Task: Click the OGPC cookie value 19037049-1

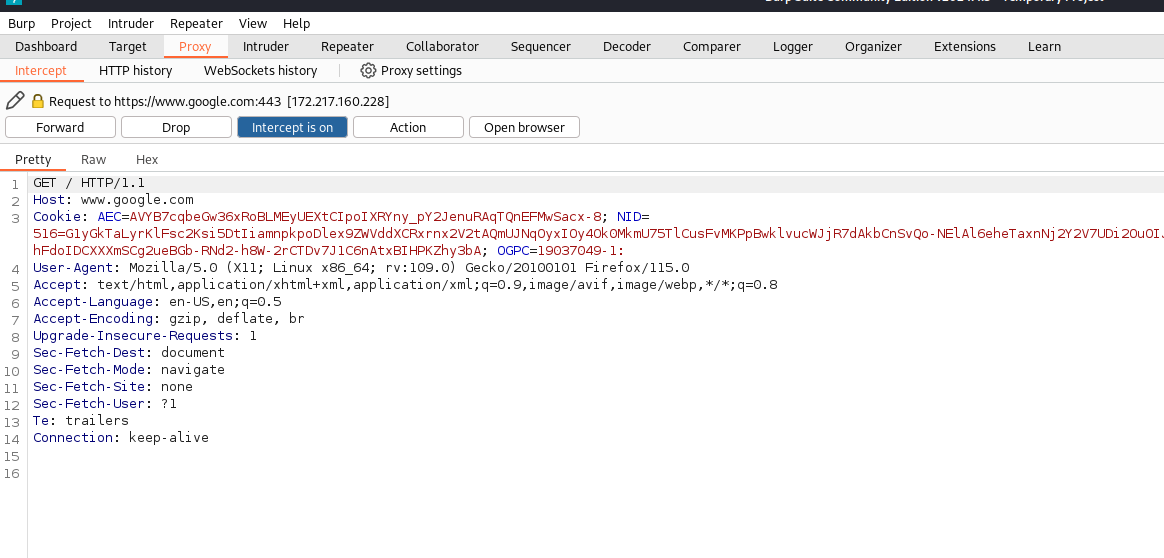Action: [581, 251]
